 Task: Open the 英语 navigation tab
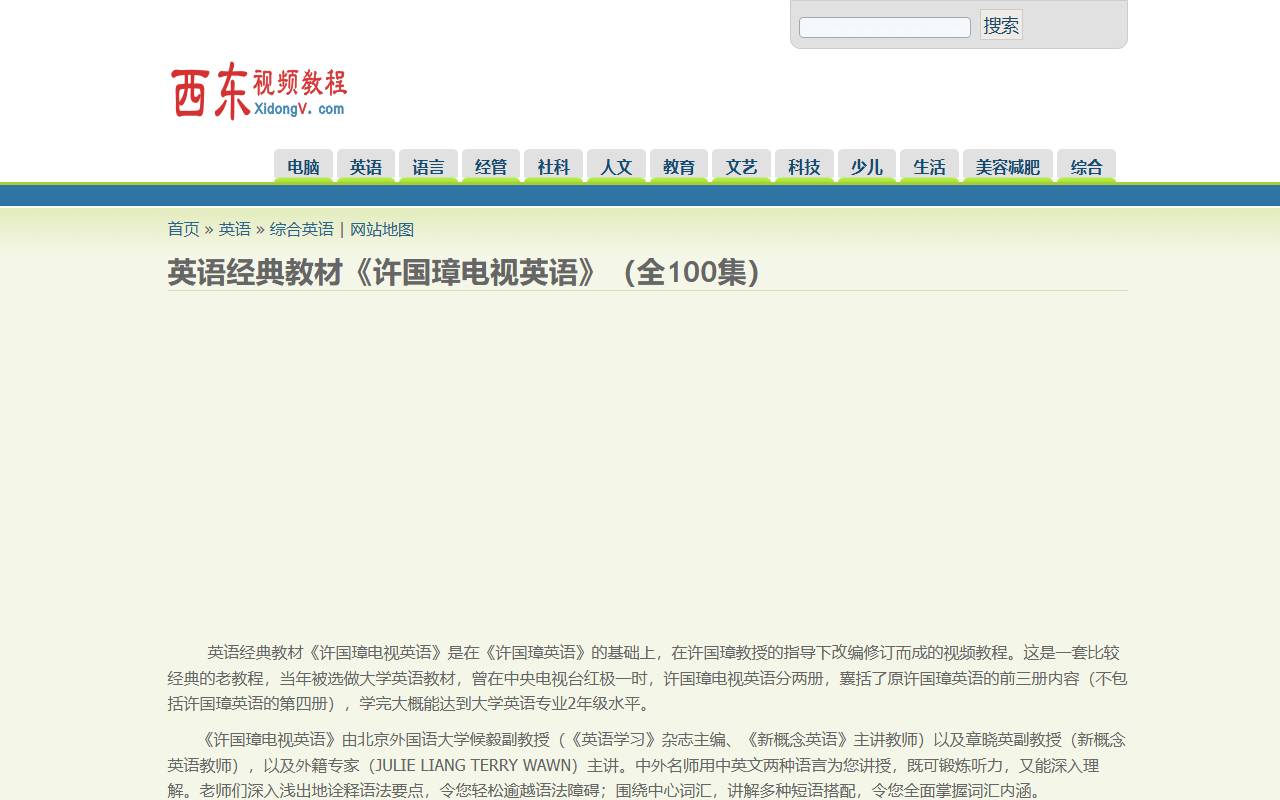pyautogui.click(x=366, y=166)
